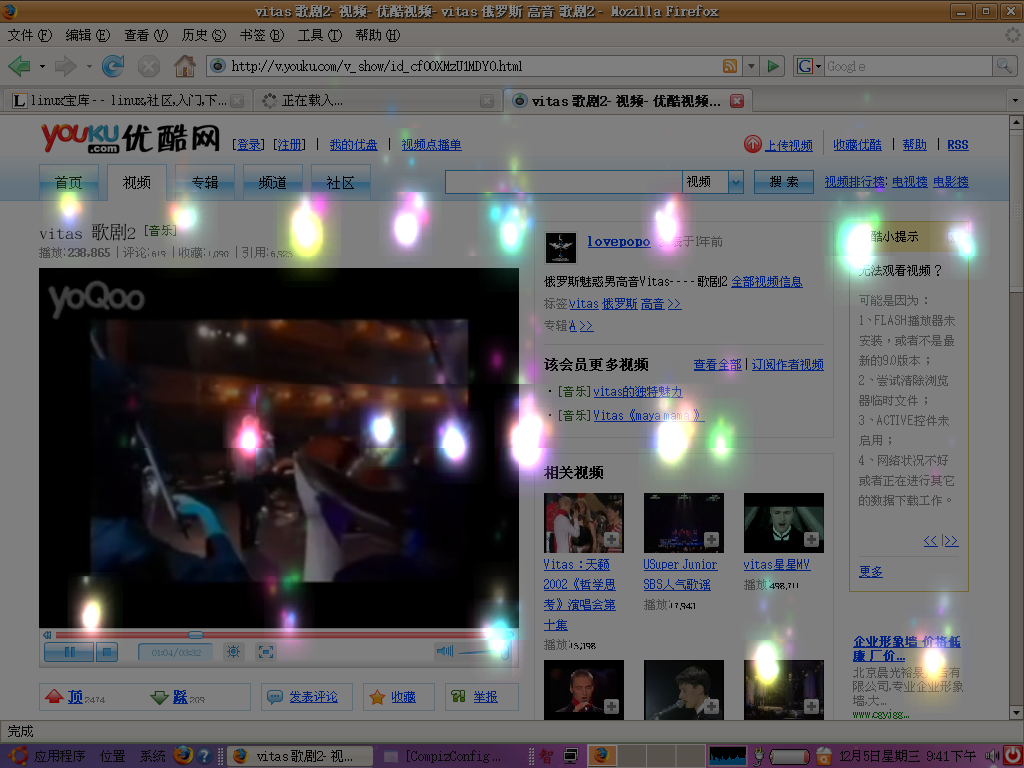Screen dimensions: 1024x768
Task: Open the Youku search type dropdown
Action: [x=735, y=182]
